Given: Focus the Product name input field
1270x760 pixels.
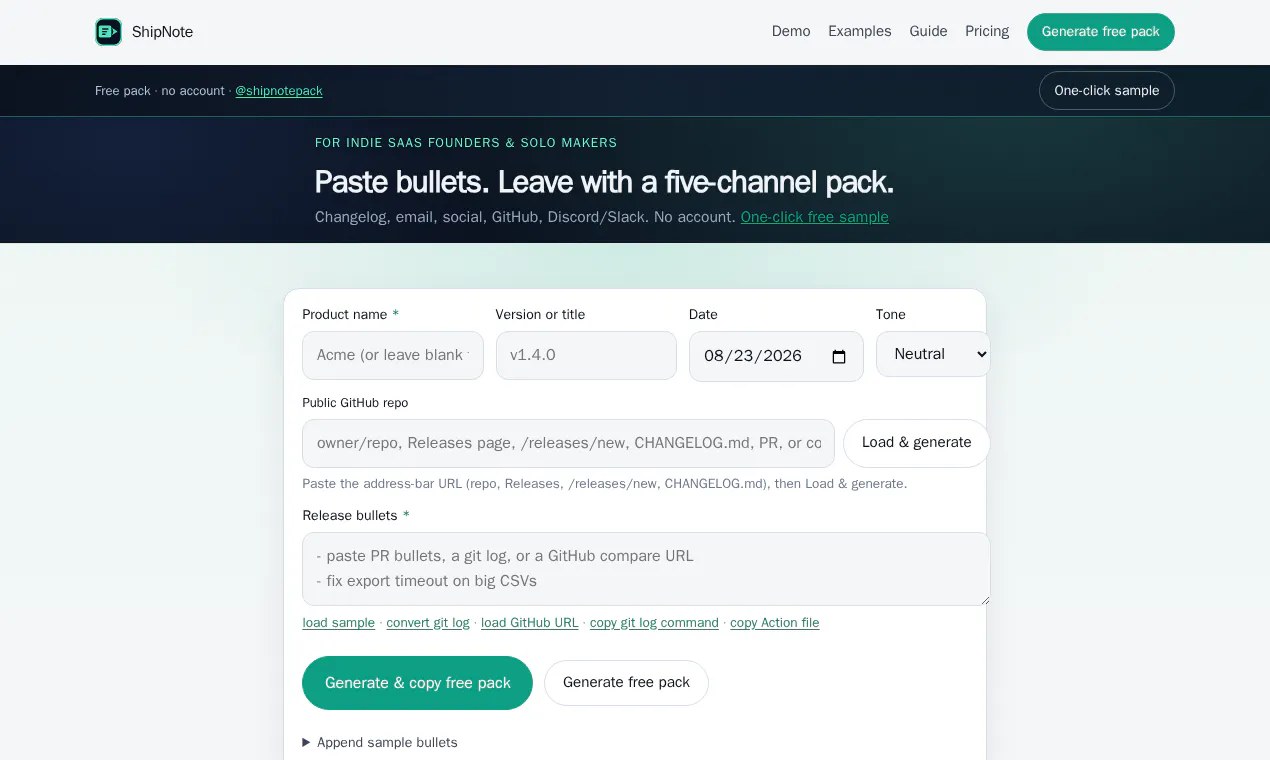Looking at the screenshot, I should (x=393, y=355).
